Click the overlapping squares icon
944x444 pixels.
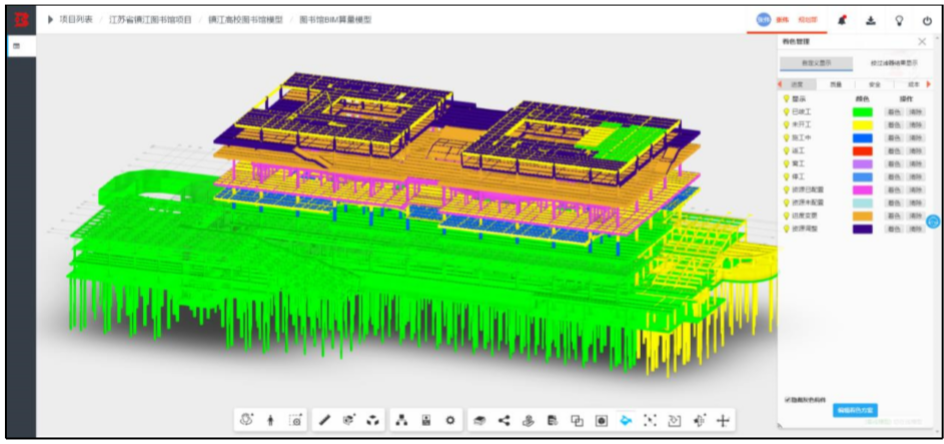[x=577, y=421]
